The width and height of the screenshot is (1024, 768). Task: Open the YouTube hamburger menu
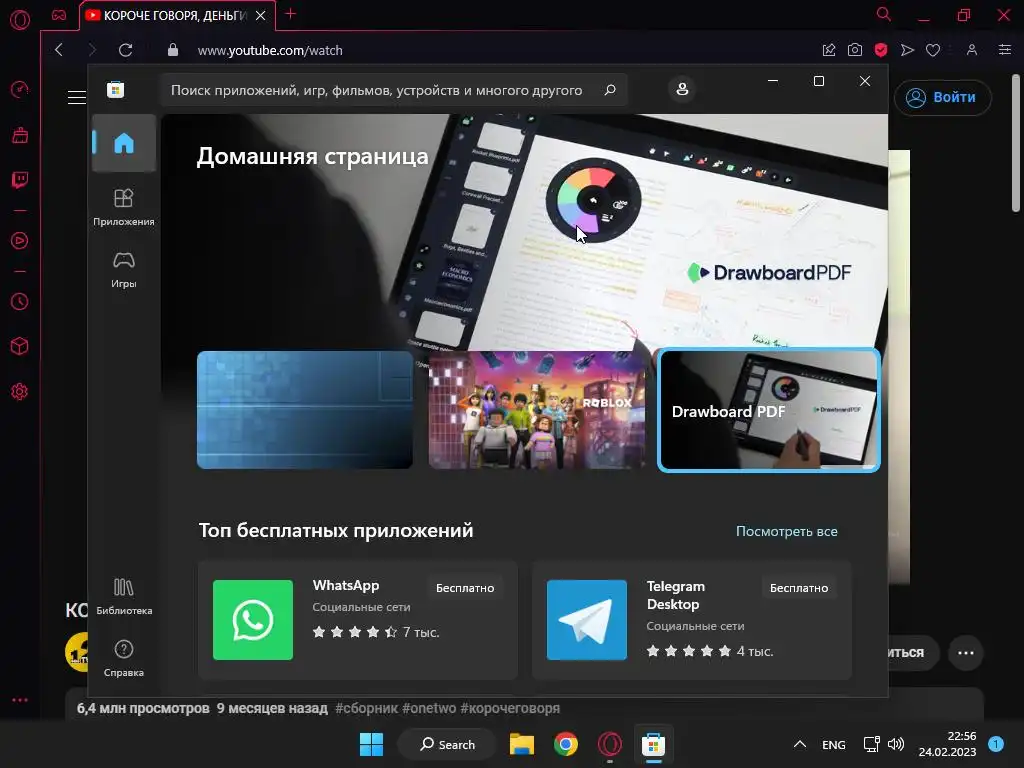pos(77,97)
